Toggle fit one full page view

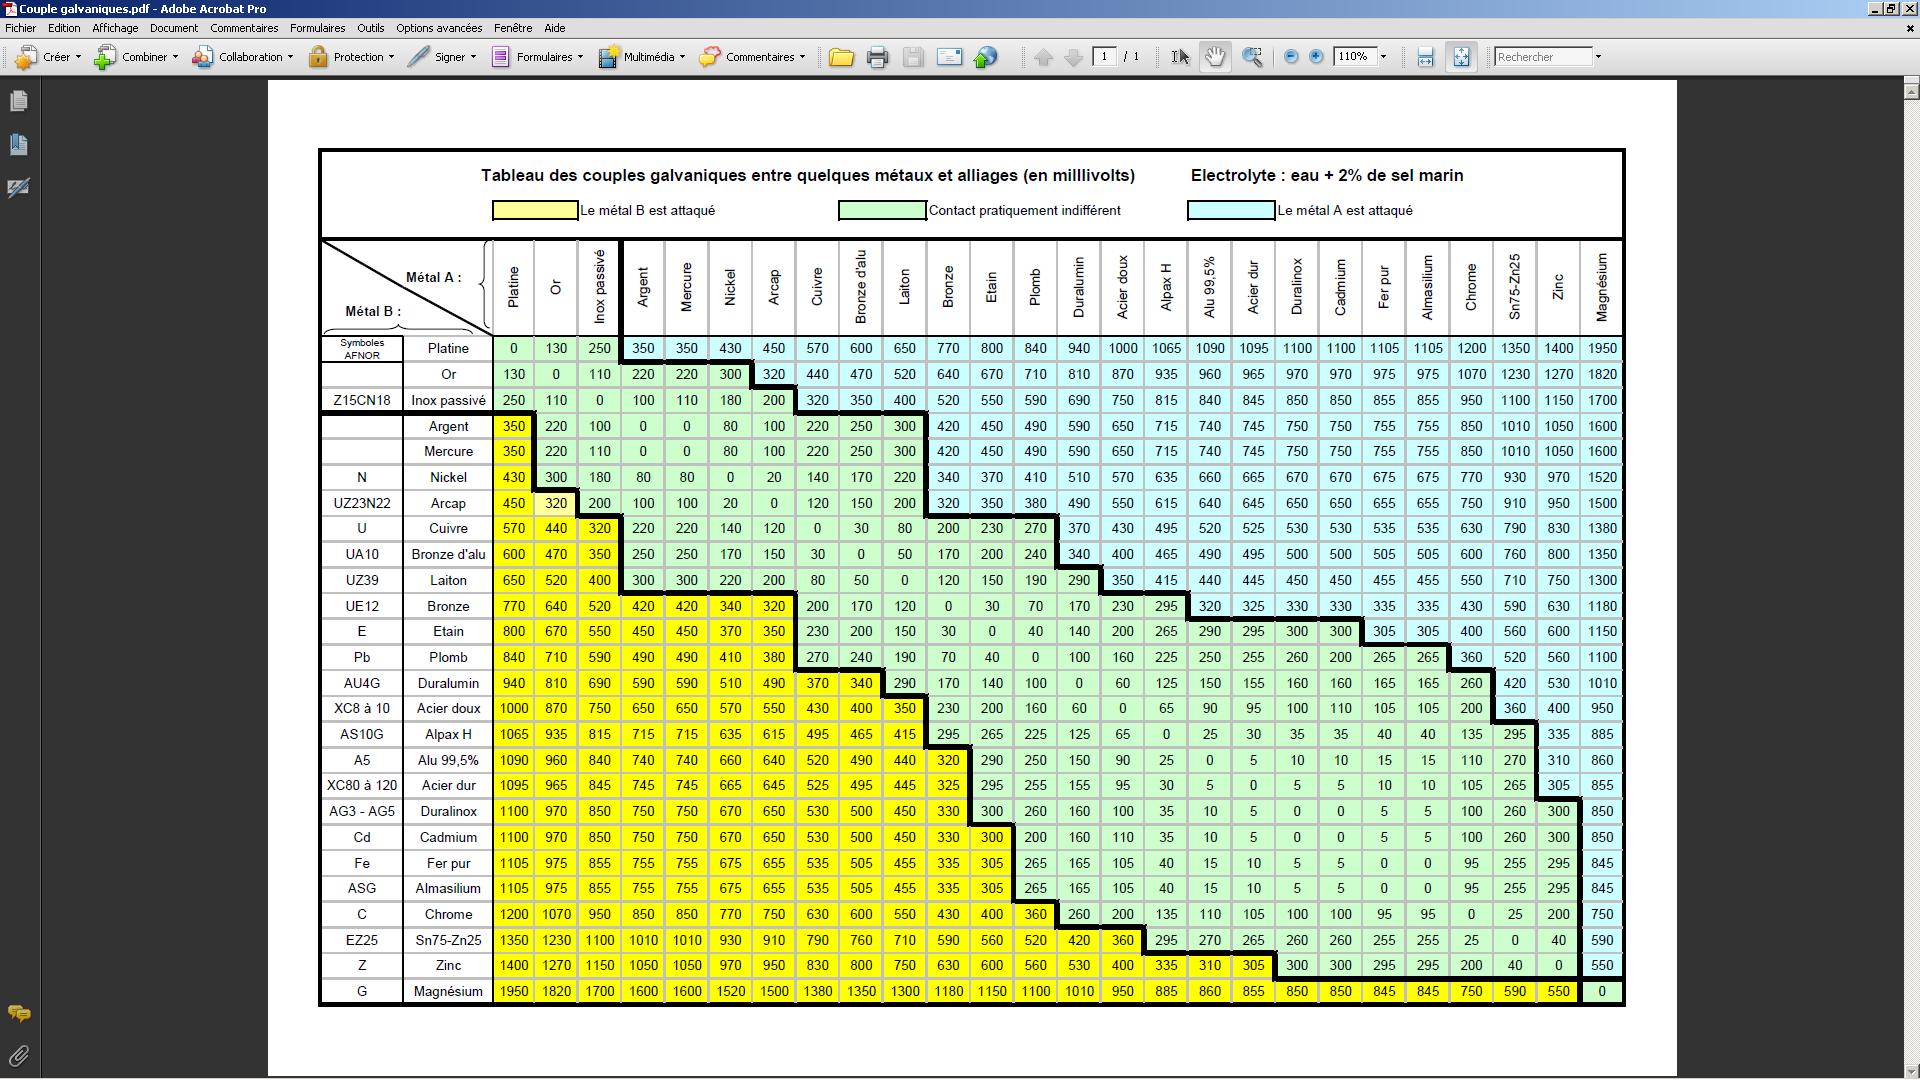1461,57
